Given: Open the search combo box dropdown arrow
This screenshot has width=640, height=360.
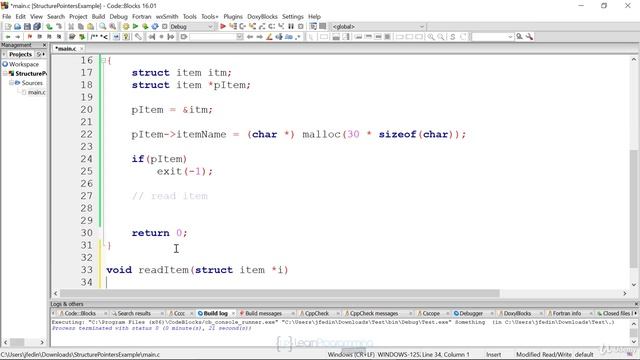Looking at the screenshot, I should pos(510,37).
